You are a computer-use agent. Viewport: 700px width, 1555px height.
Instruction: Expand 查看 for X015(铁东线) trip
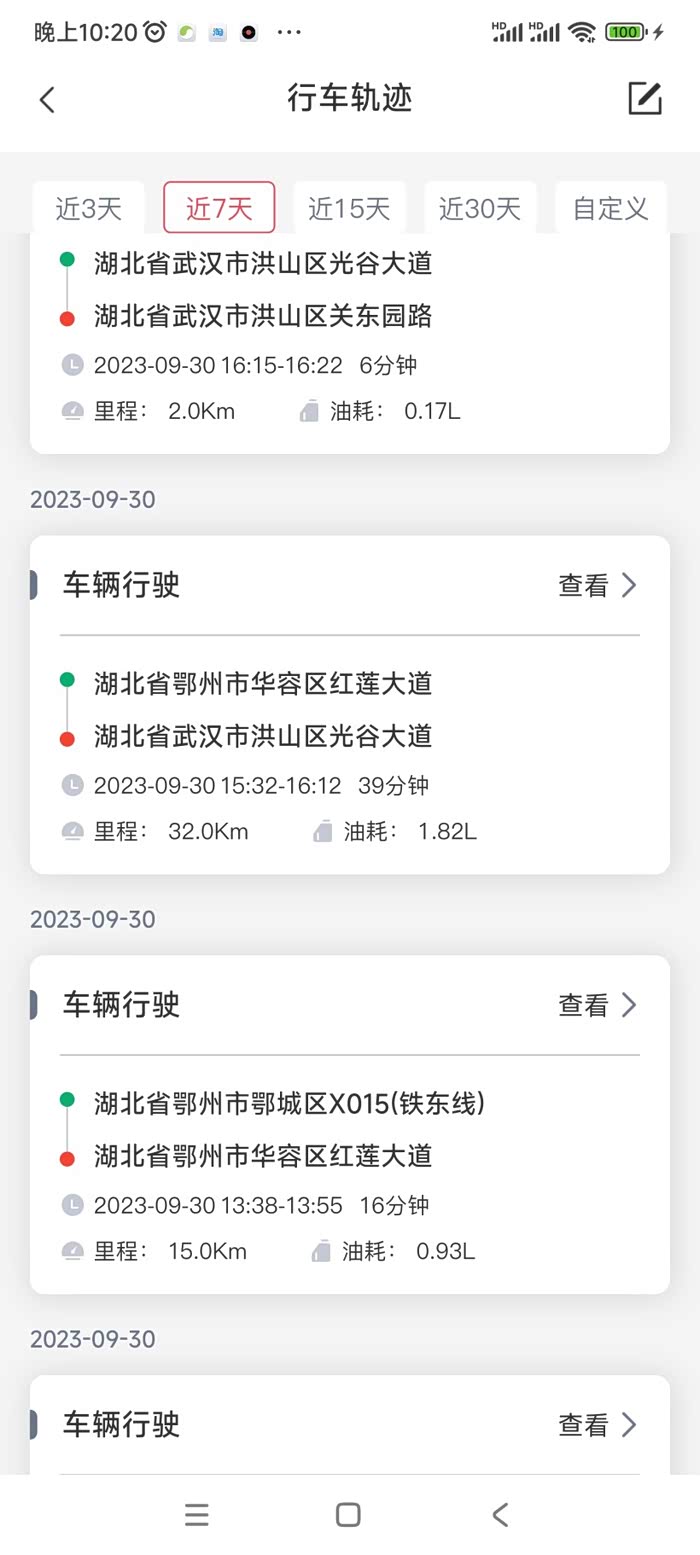point(597,1005)
